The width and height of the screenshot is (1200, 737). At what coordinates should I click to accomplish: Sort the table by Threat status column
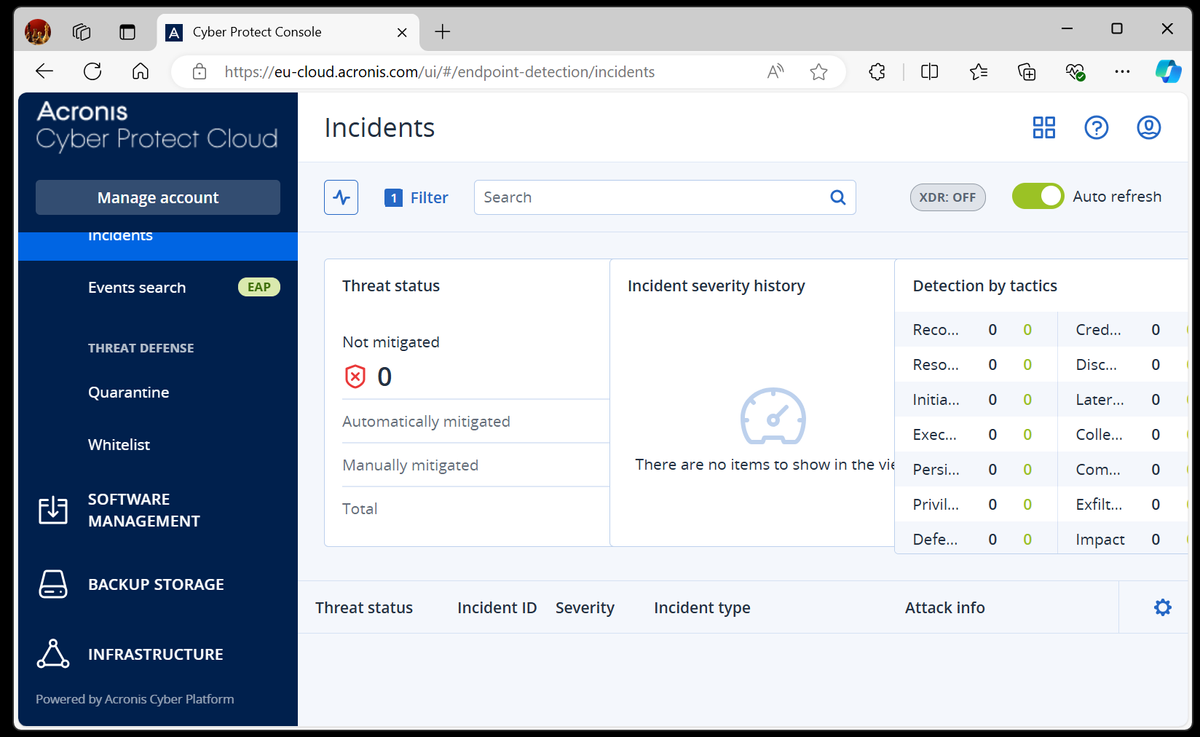pos(363,607)
